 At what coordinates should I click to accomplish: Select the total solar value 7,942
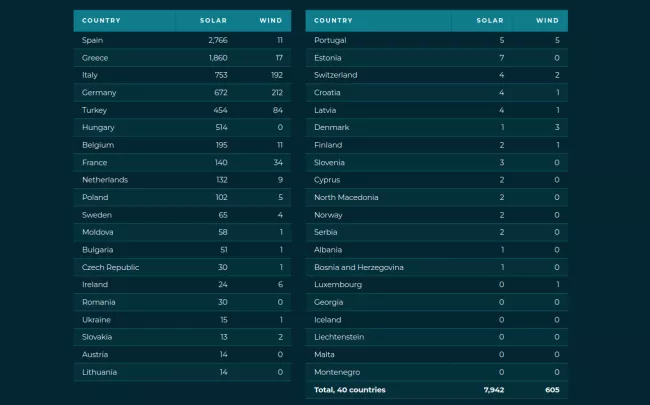(494, 390)
